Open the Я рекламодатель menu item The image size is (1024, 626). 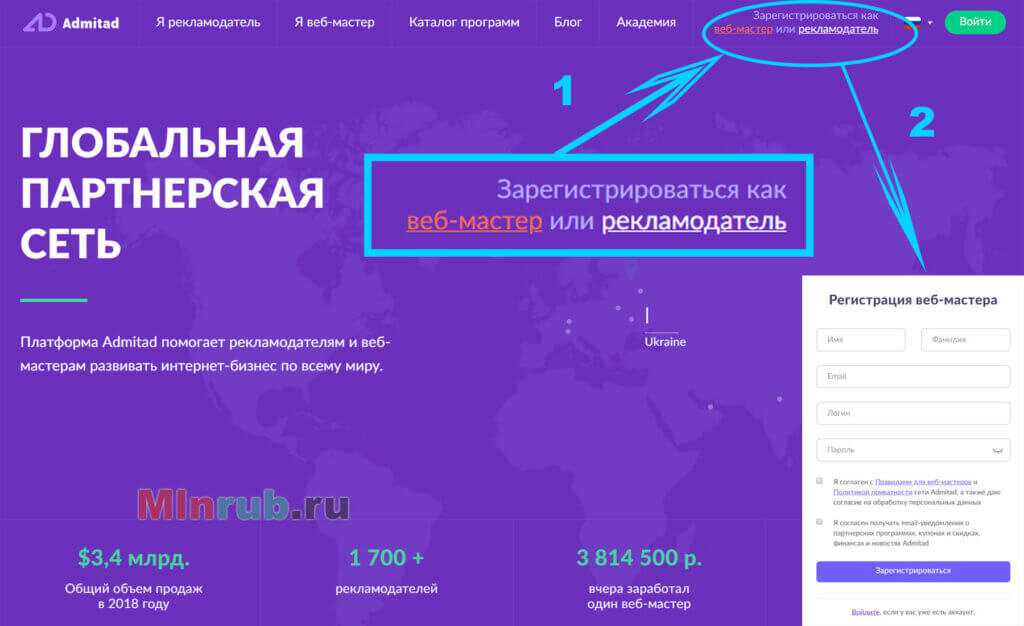(208, 22)
